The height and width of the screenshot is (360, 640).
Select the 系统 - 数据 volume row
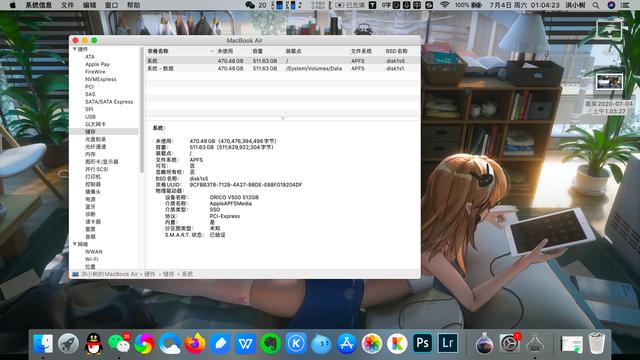(282, 69)
